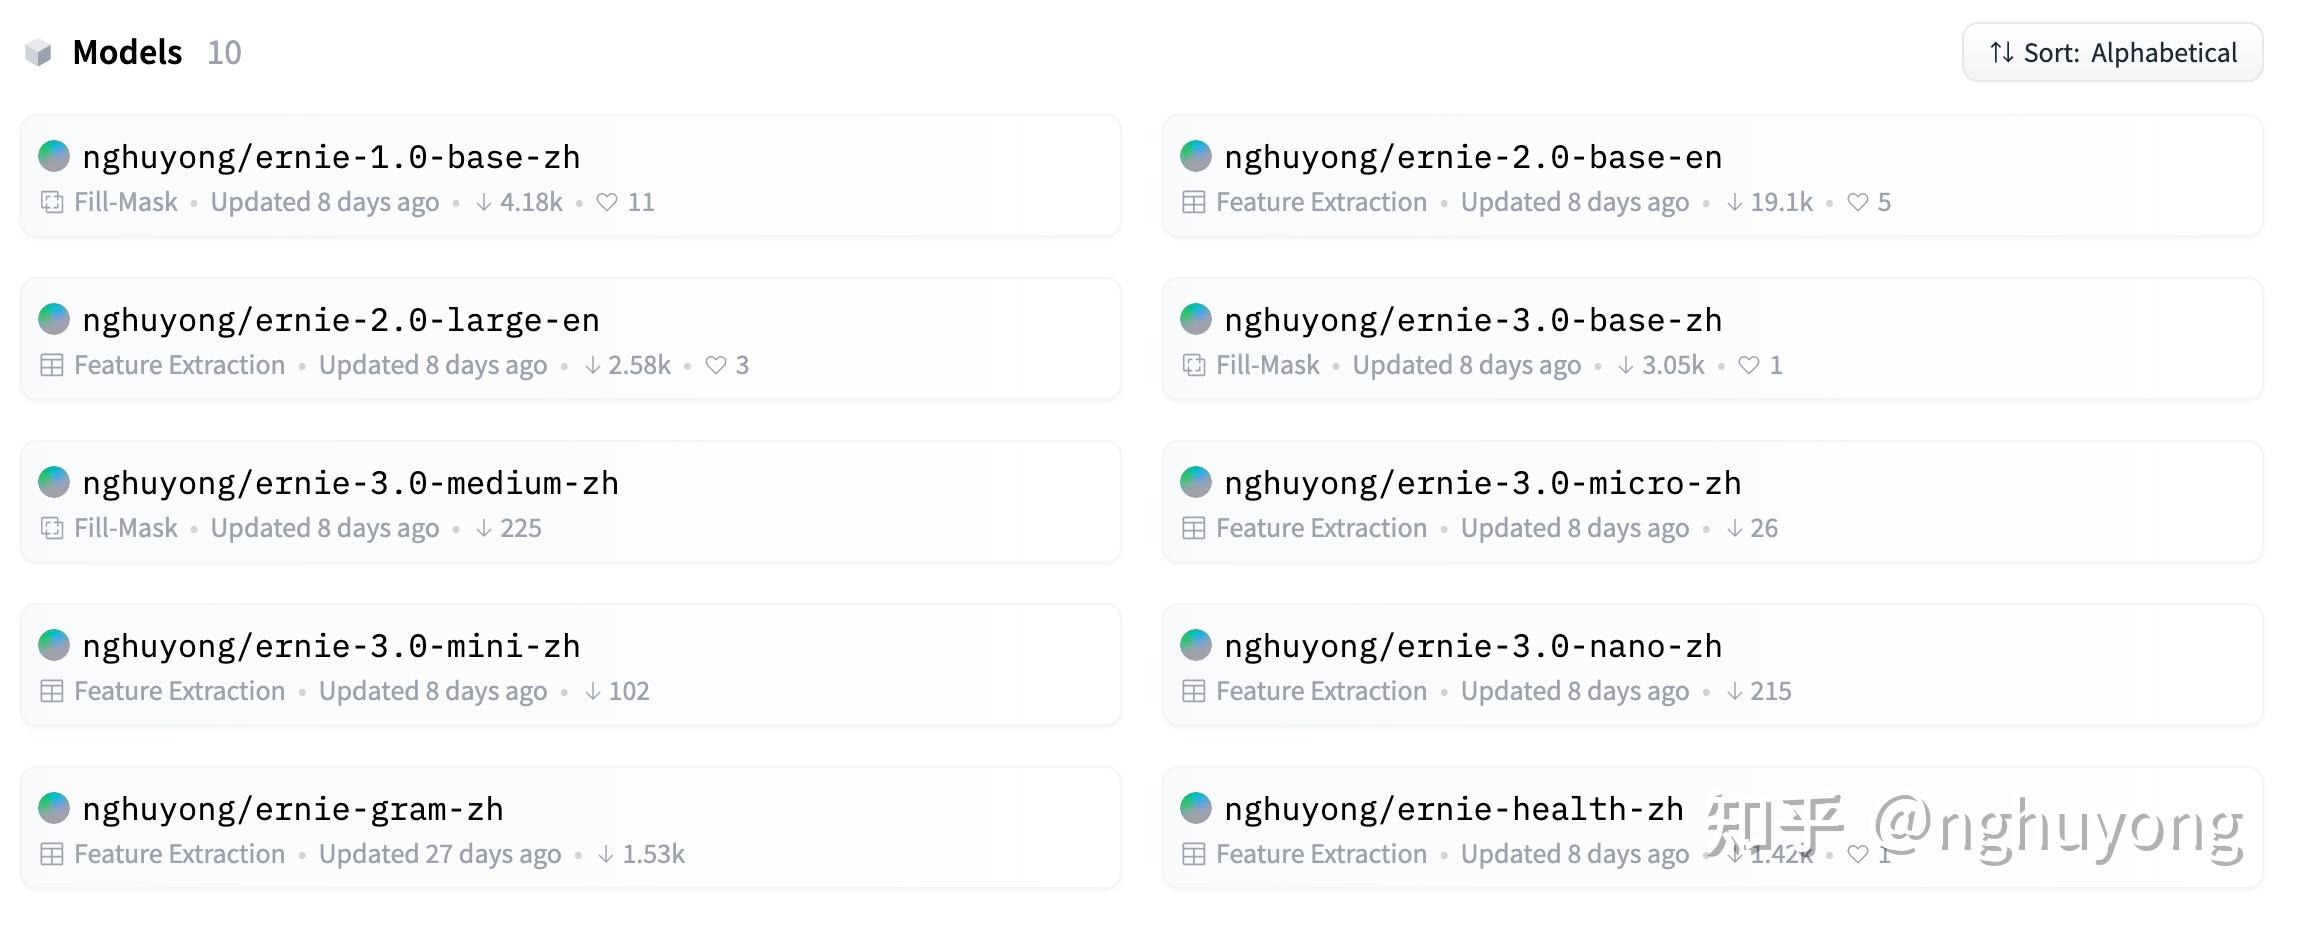This screenshot has height=928, width=2300.
Task: Click the heart icon on ernie-2.0-base-en
Action: tap(1857, 202)
